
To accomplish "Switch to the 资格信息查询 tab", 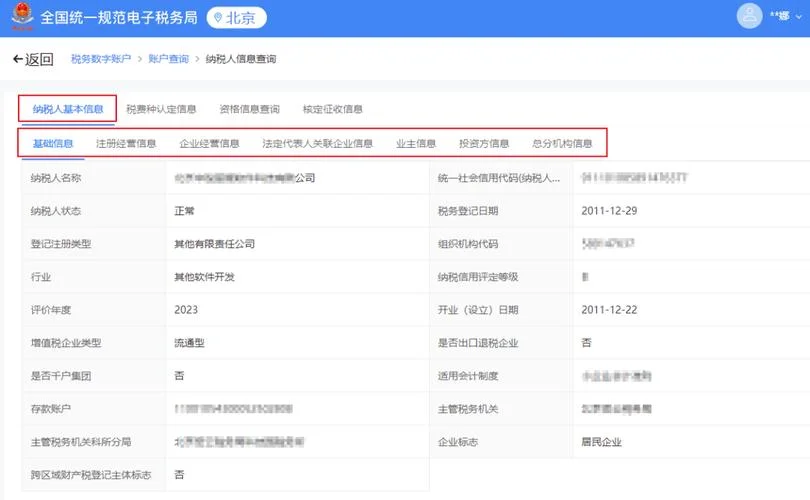I will click(250, 109).
